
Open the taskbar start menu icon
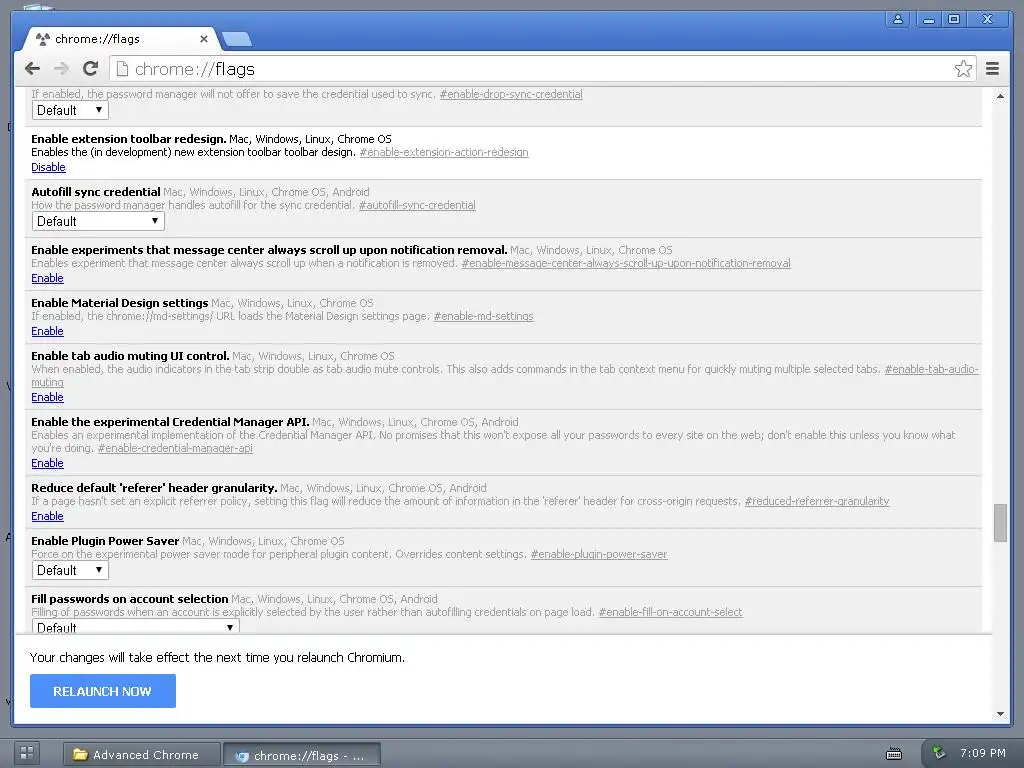point(27,753)
